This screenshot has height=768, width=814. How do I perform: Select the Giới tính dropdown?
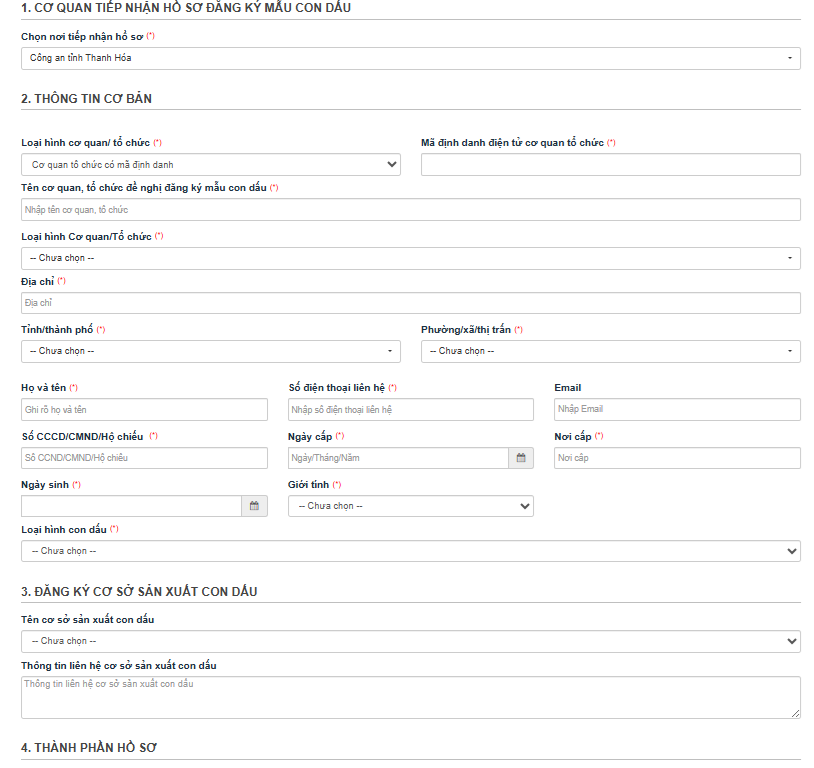[x=410, y=506]
